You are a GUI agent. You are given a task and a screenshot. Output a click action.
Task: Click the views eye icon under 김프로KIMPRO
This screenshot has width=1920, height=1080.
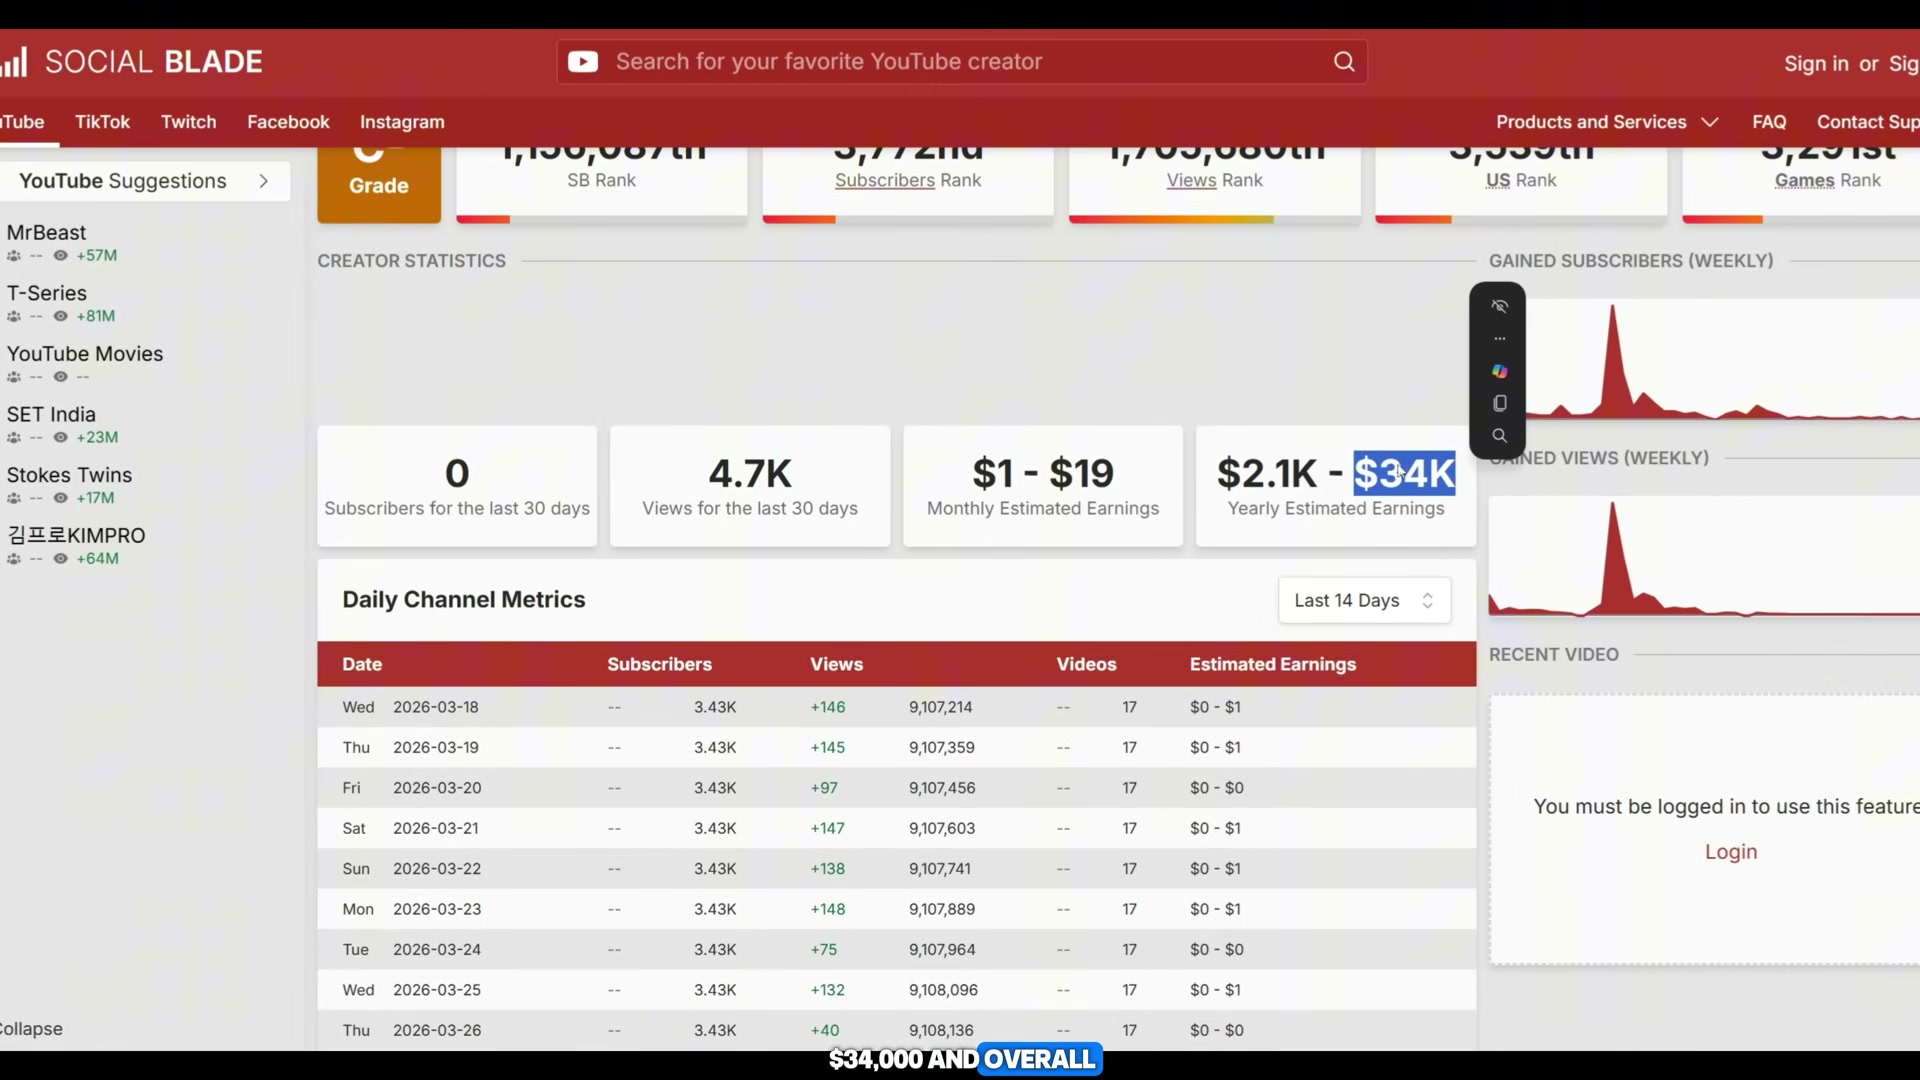(60, 559)
